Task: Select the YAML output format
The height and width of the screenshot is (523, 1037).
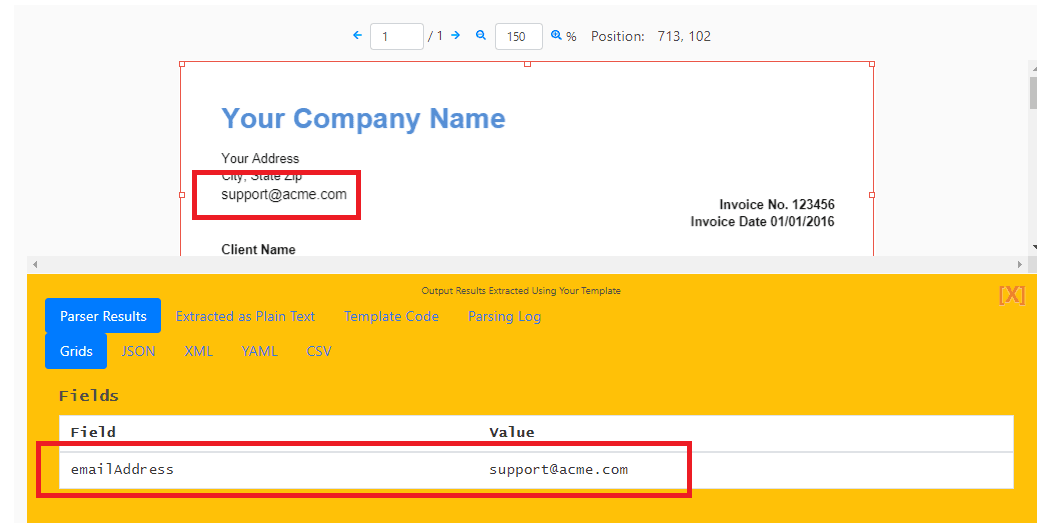Action: [x=259, y=351]
